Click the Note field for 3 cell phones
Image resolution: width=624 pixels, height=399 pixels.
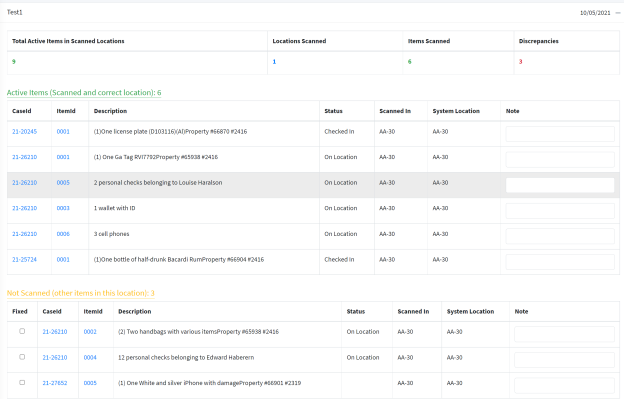pyautogui.click(x=560, y=236)
